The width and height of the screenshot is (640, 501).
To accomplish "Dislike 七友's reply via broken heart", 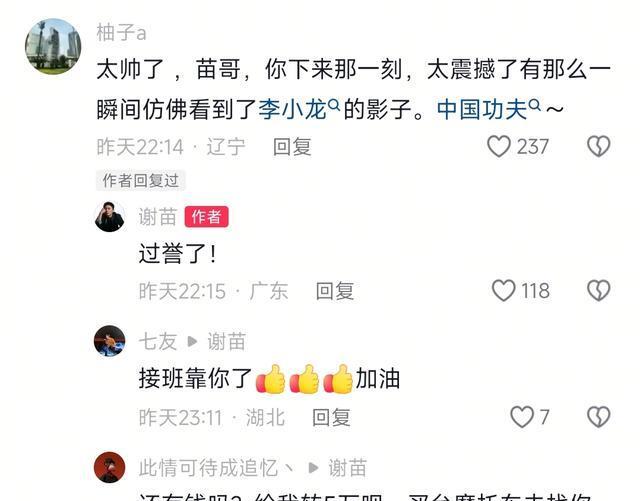I will click(x=598, y=417).
